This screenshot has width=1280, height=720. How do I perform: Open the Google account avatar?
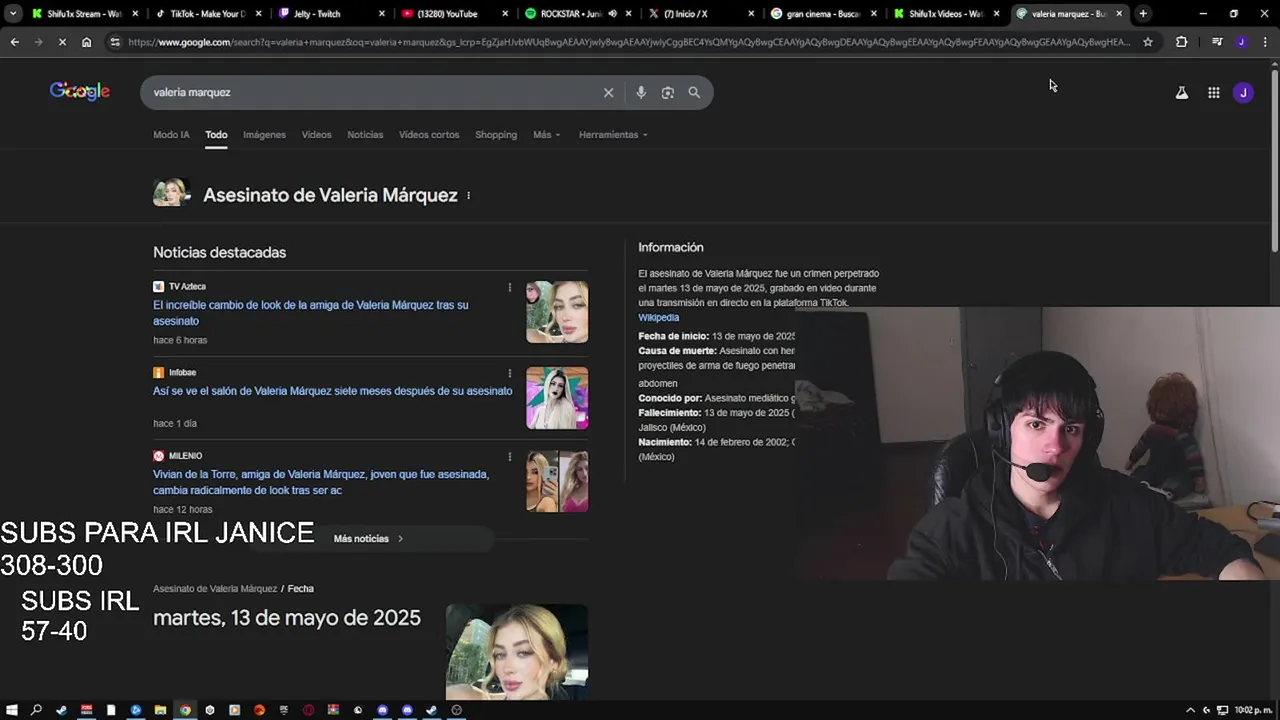(1243, 92)
